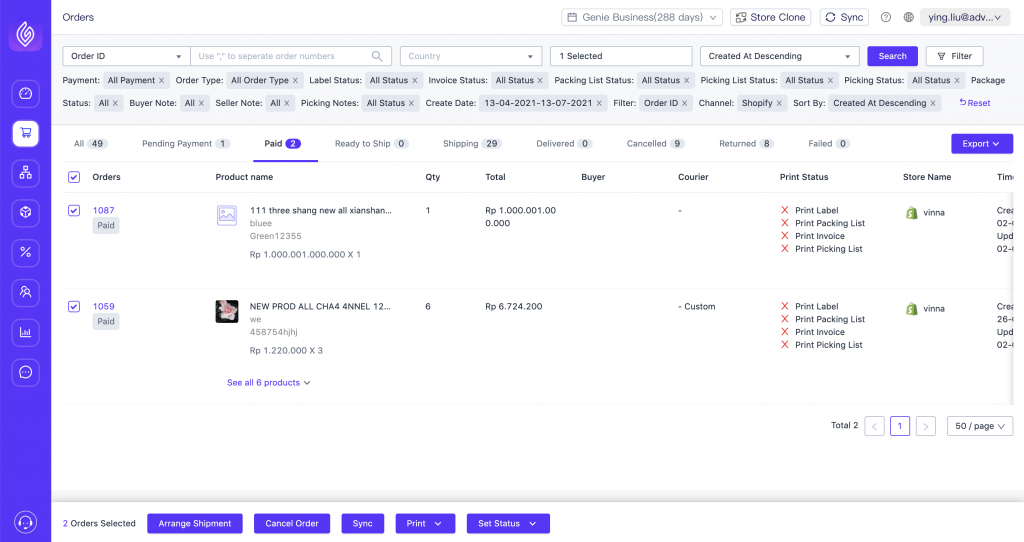Click Arrange Shipment button

click(x=195, y=524)
